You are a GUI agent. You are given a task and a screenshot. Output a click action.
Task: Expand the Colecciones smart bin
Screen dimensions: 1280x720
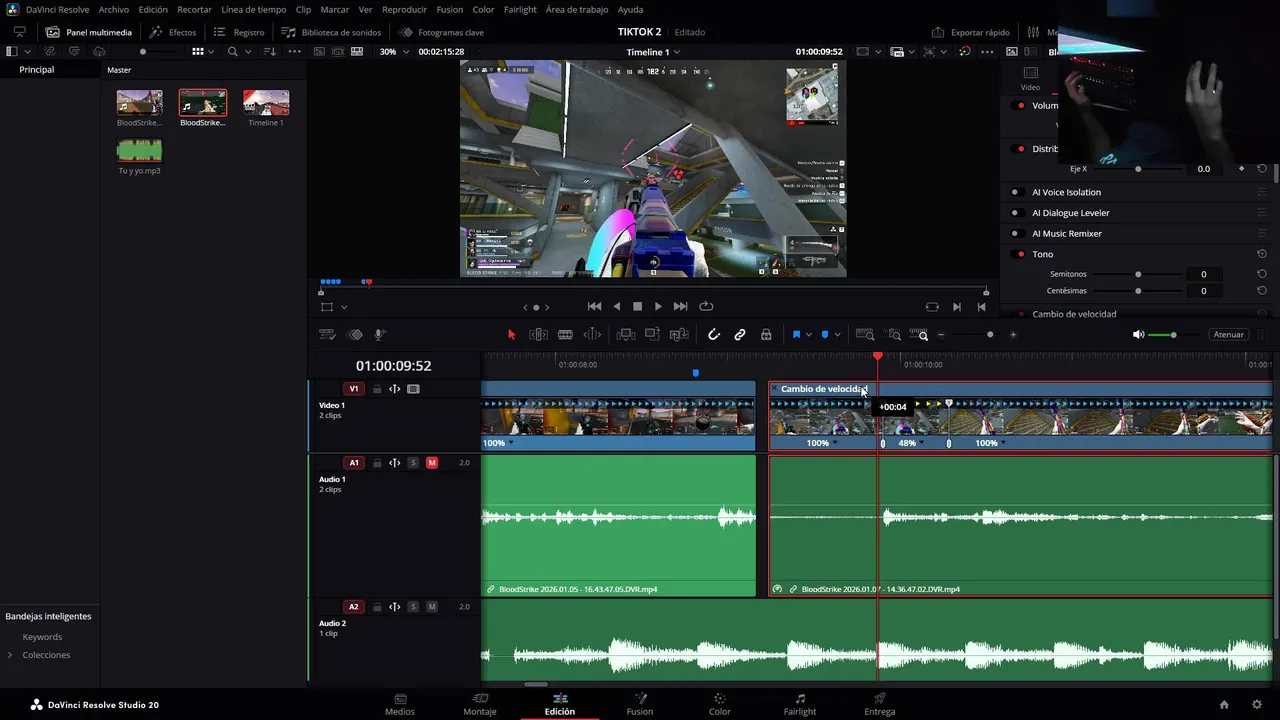[10, 655]
